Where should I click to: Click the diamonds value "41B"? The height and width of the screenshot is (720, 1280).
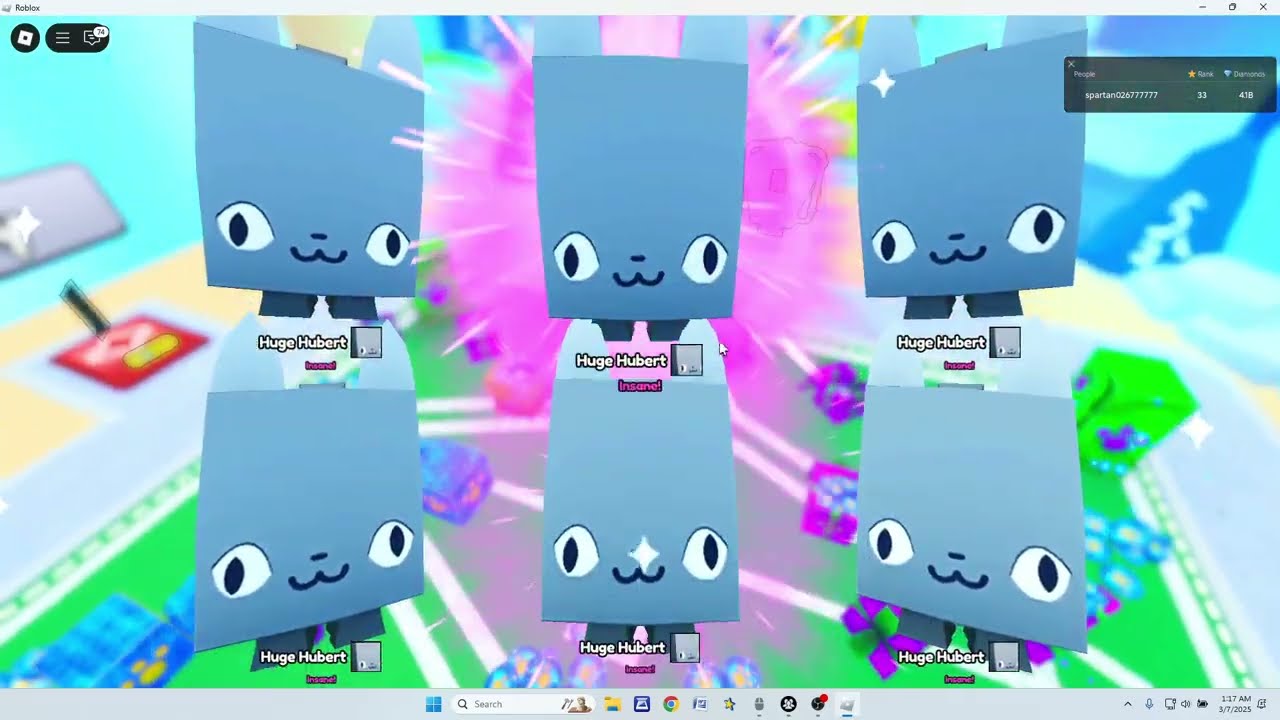pos(1246,95)
